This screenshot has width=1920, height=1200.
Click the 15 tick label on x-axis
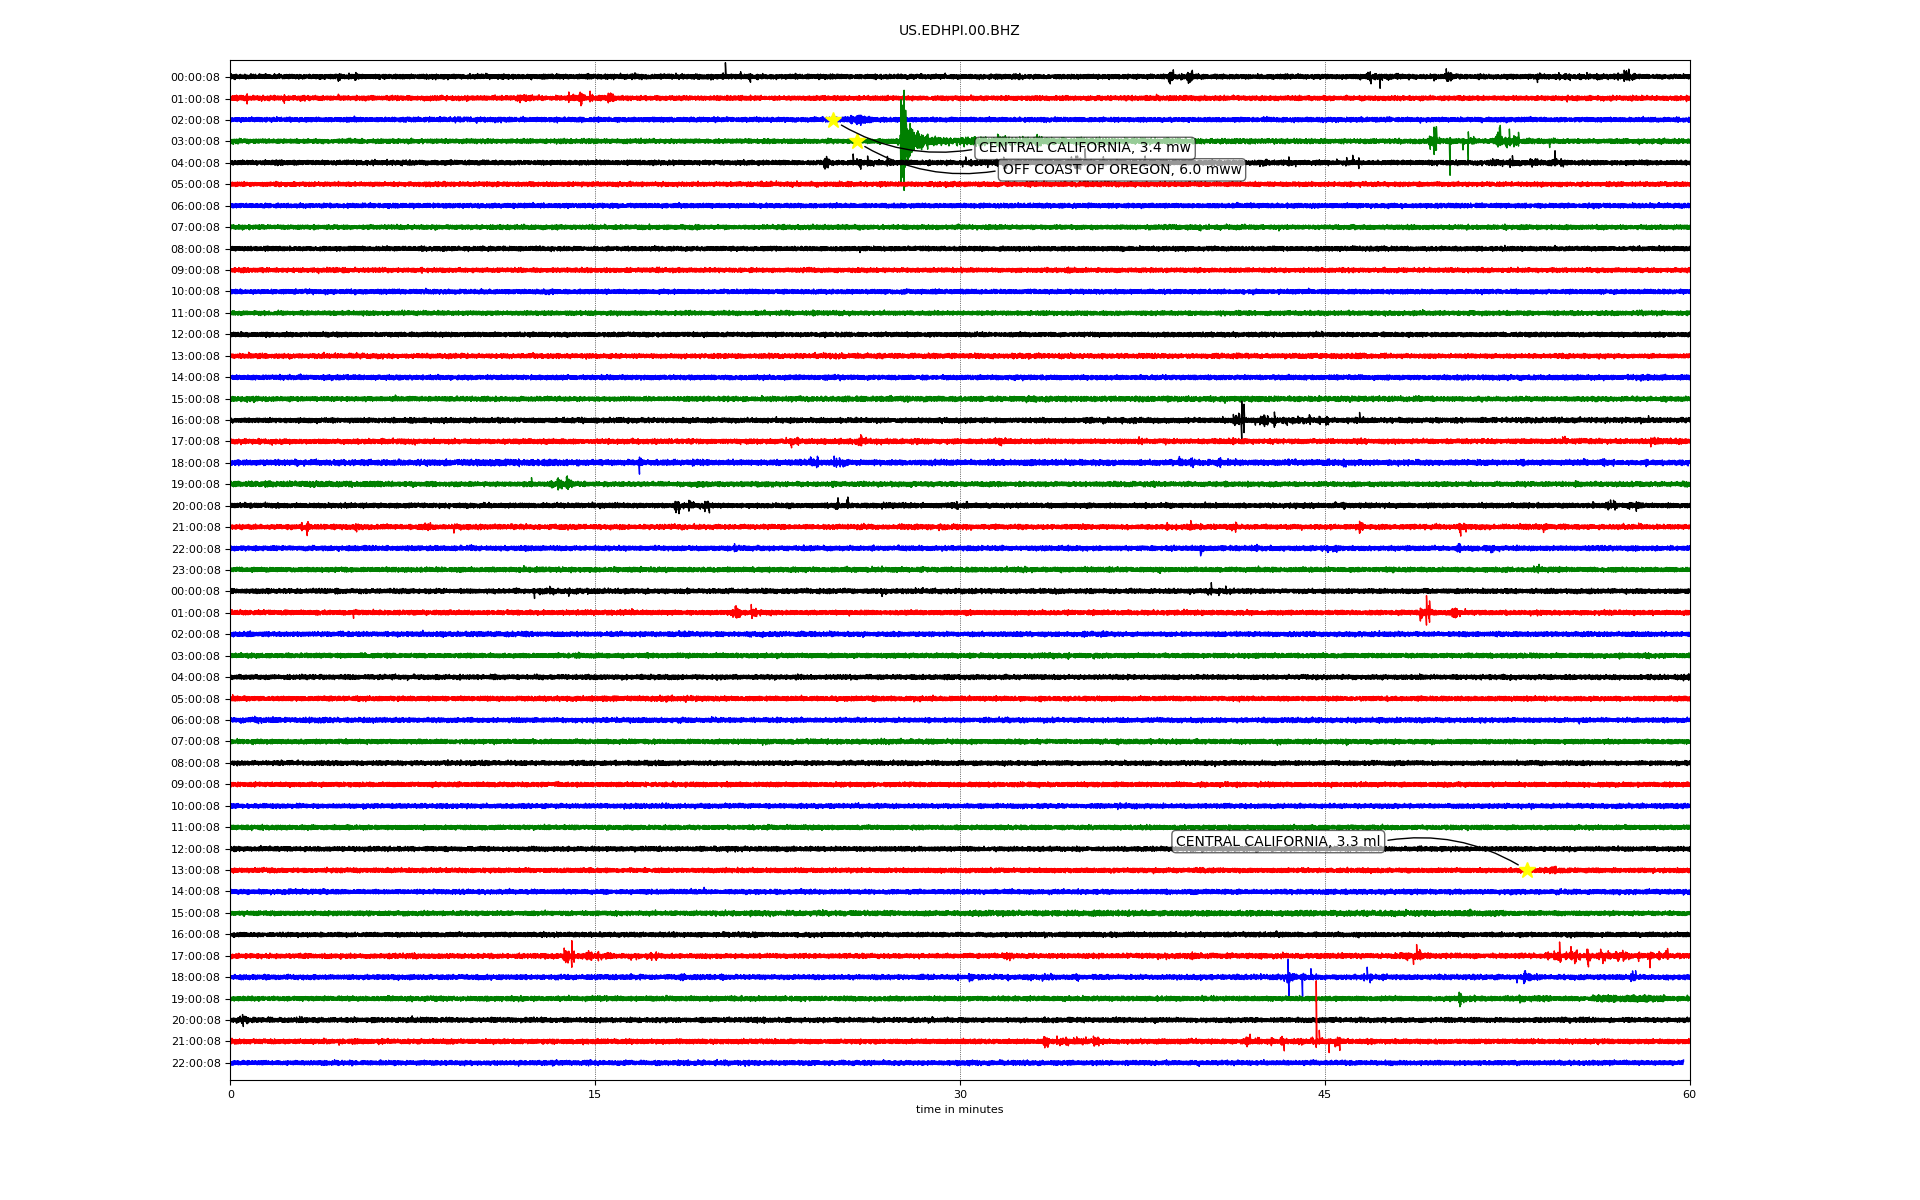[x=595, y=1094]
